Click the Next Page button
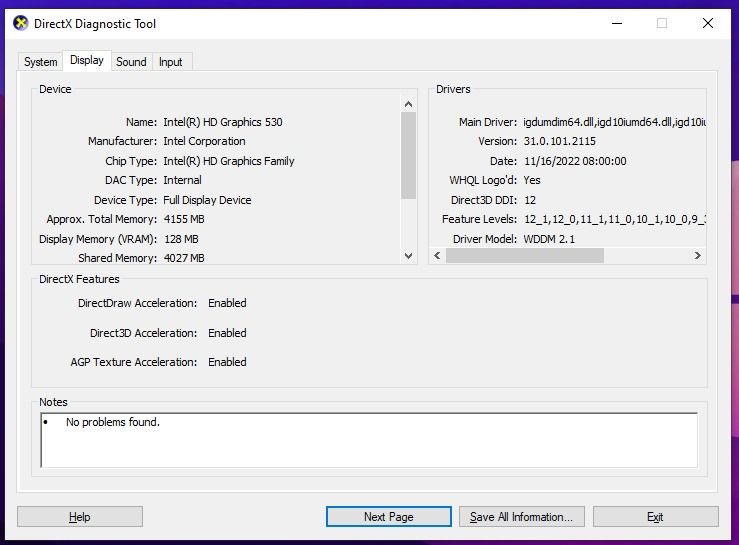739x545 pixels. click(388, 517)
